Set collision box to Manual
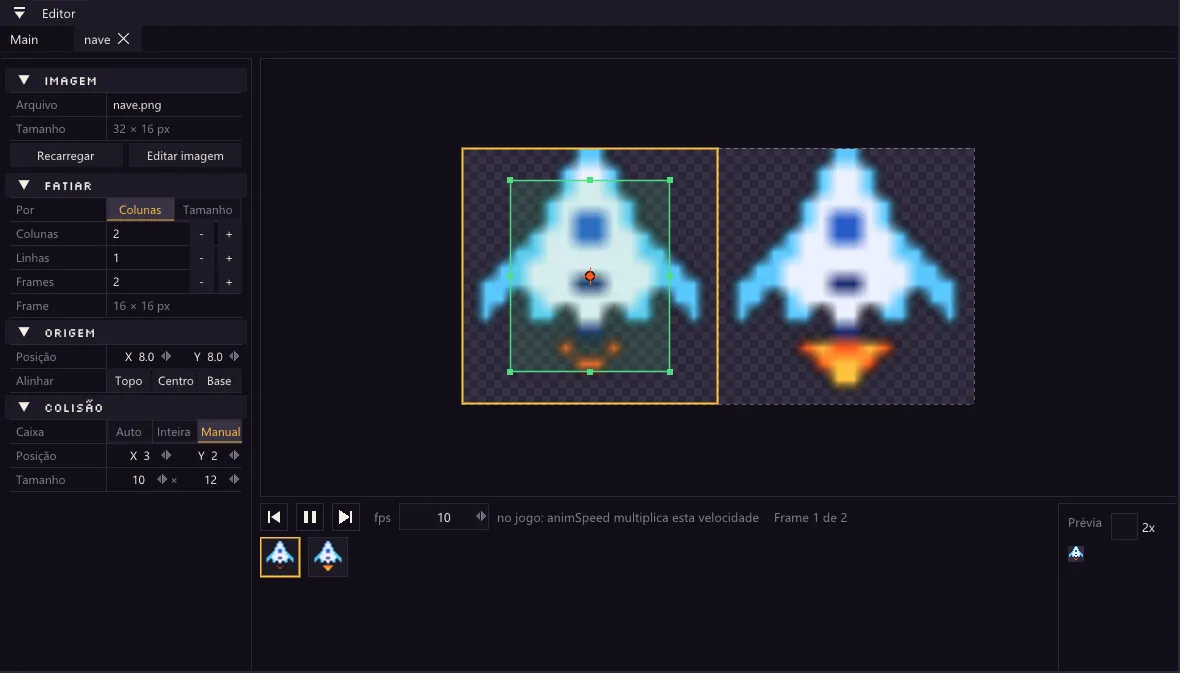1180x673 pixels. [220, 431]
